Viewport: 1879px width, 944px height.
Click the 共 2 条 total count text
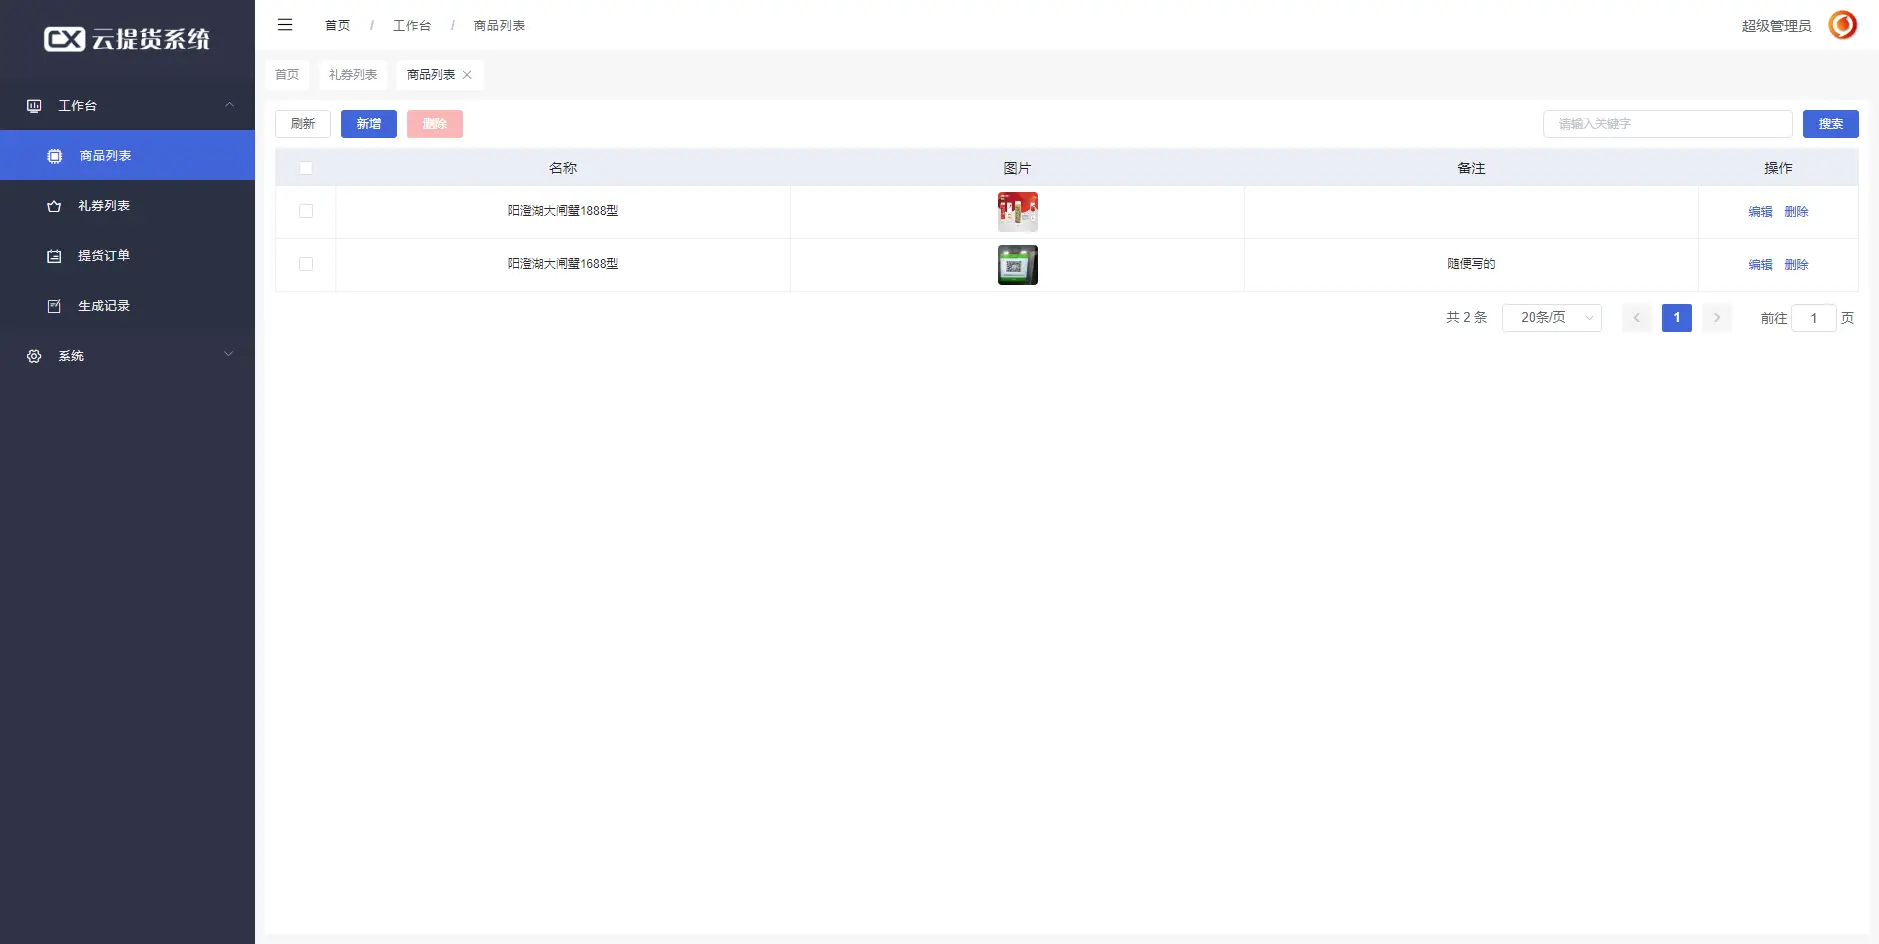[x=1466, y=318]
